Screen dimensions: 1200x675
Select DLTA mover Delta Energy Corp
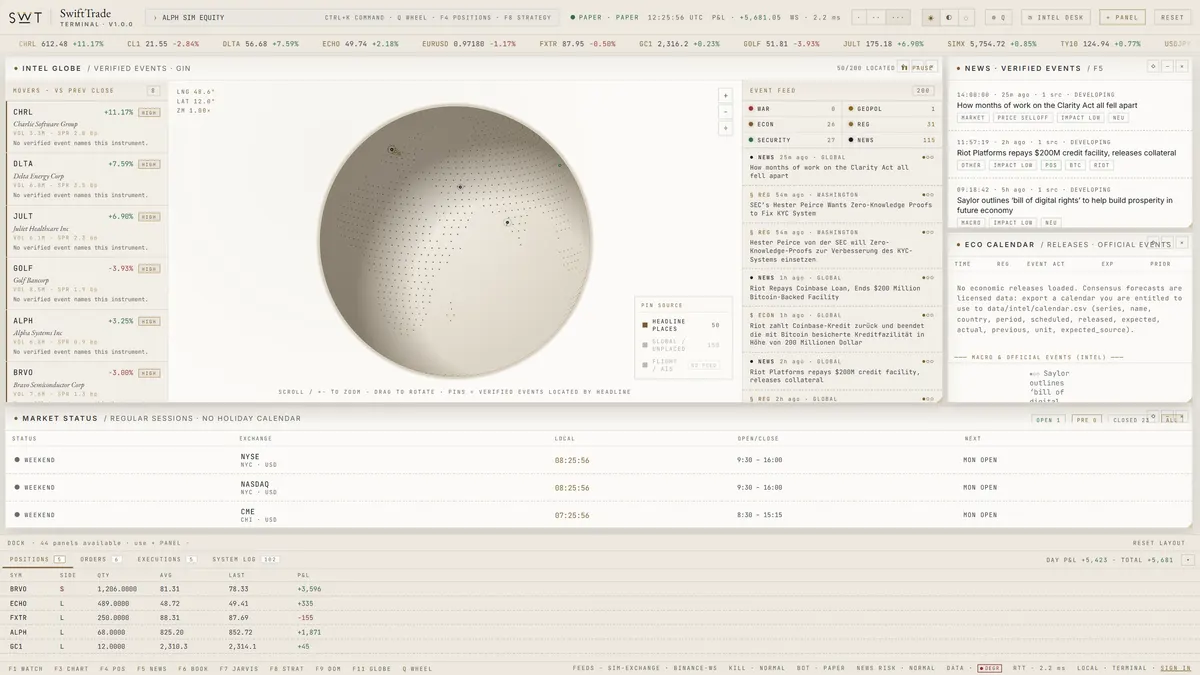point(88,180)
